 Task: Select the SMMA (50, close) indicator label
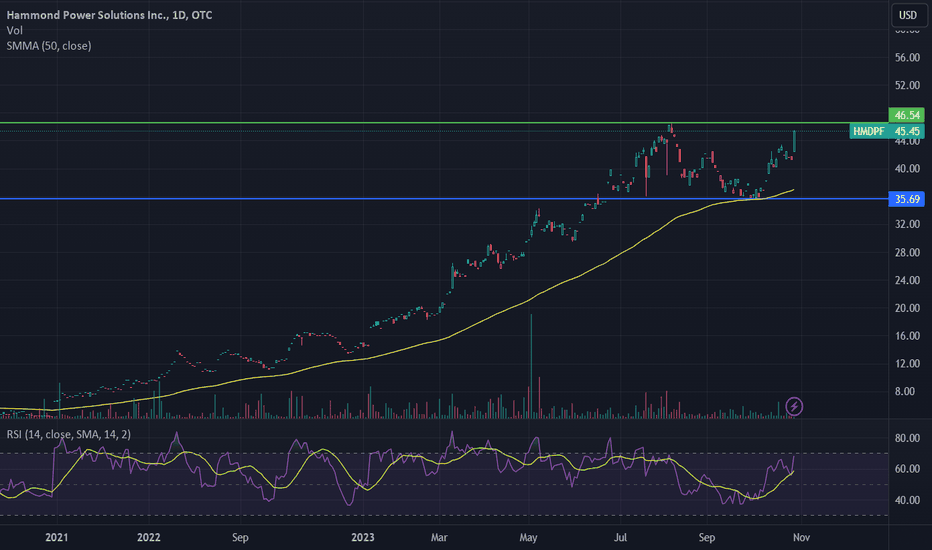(49, 46)
